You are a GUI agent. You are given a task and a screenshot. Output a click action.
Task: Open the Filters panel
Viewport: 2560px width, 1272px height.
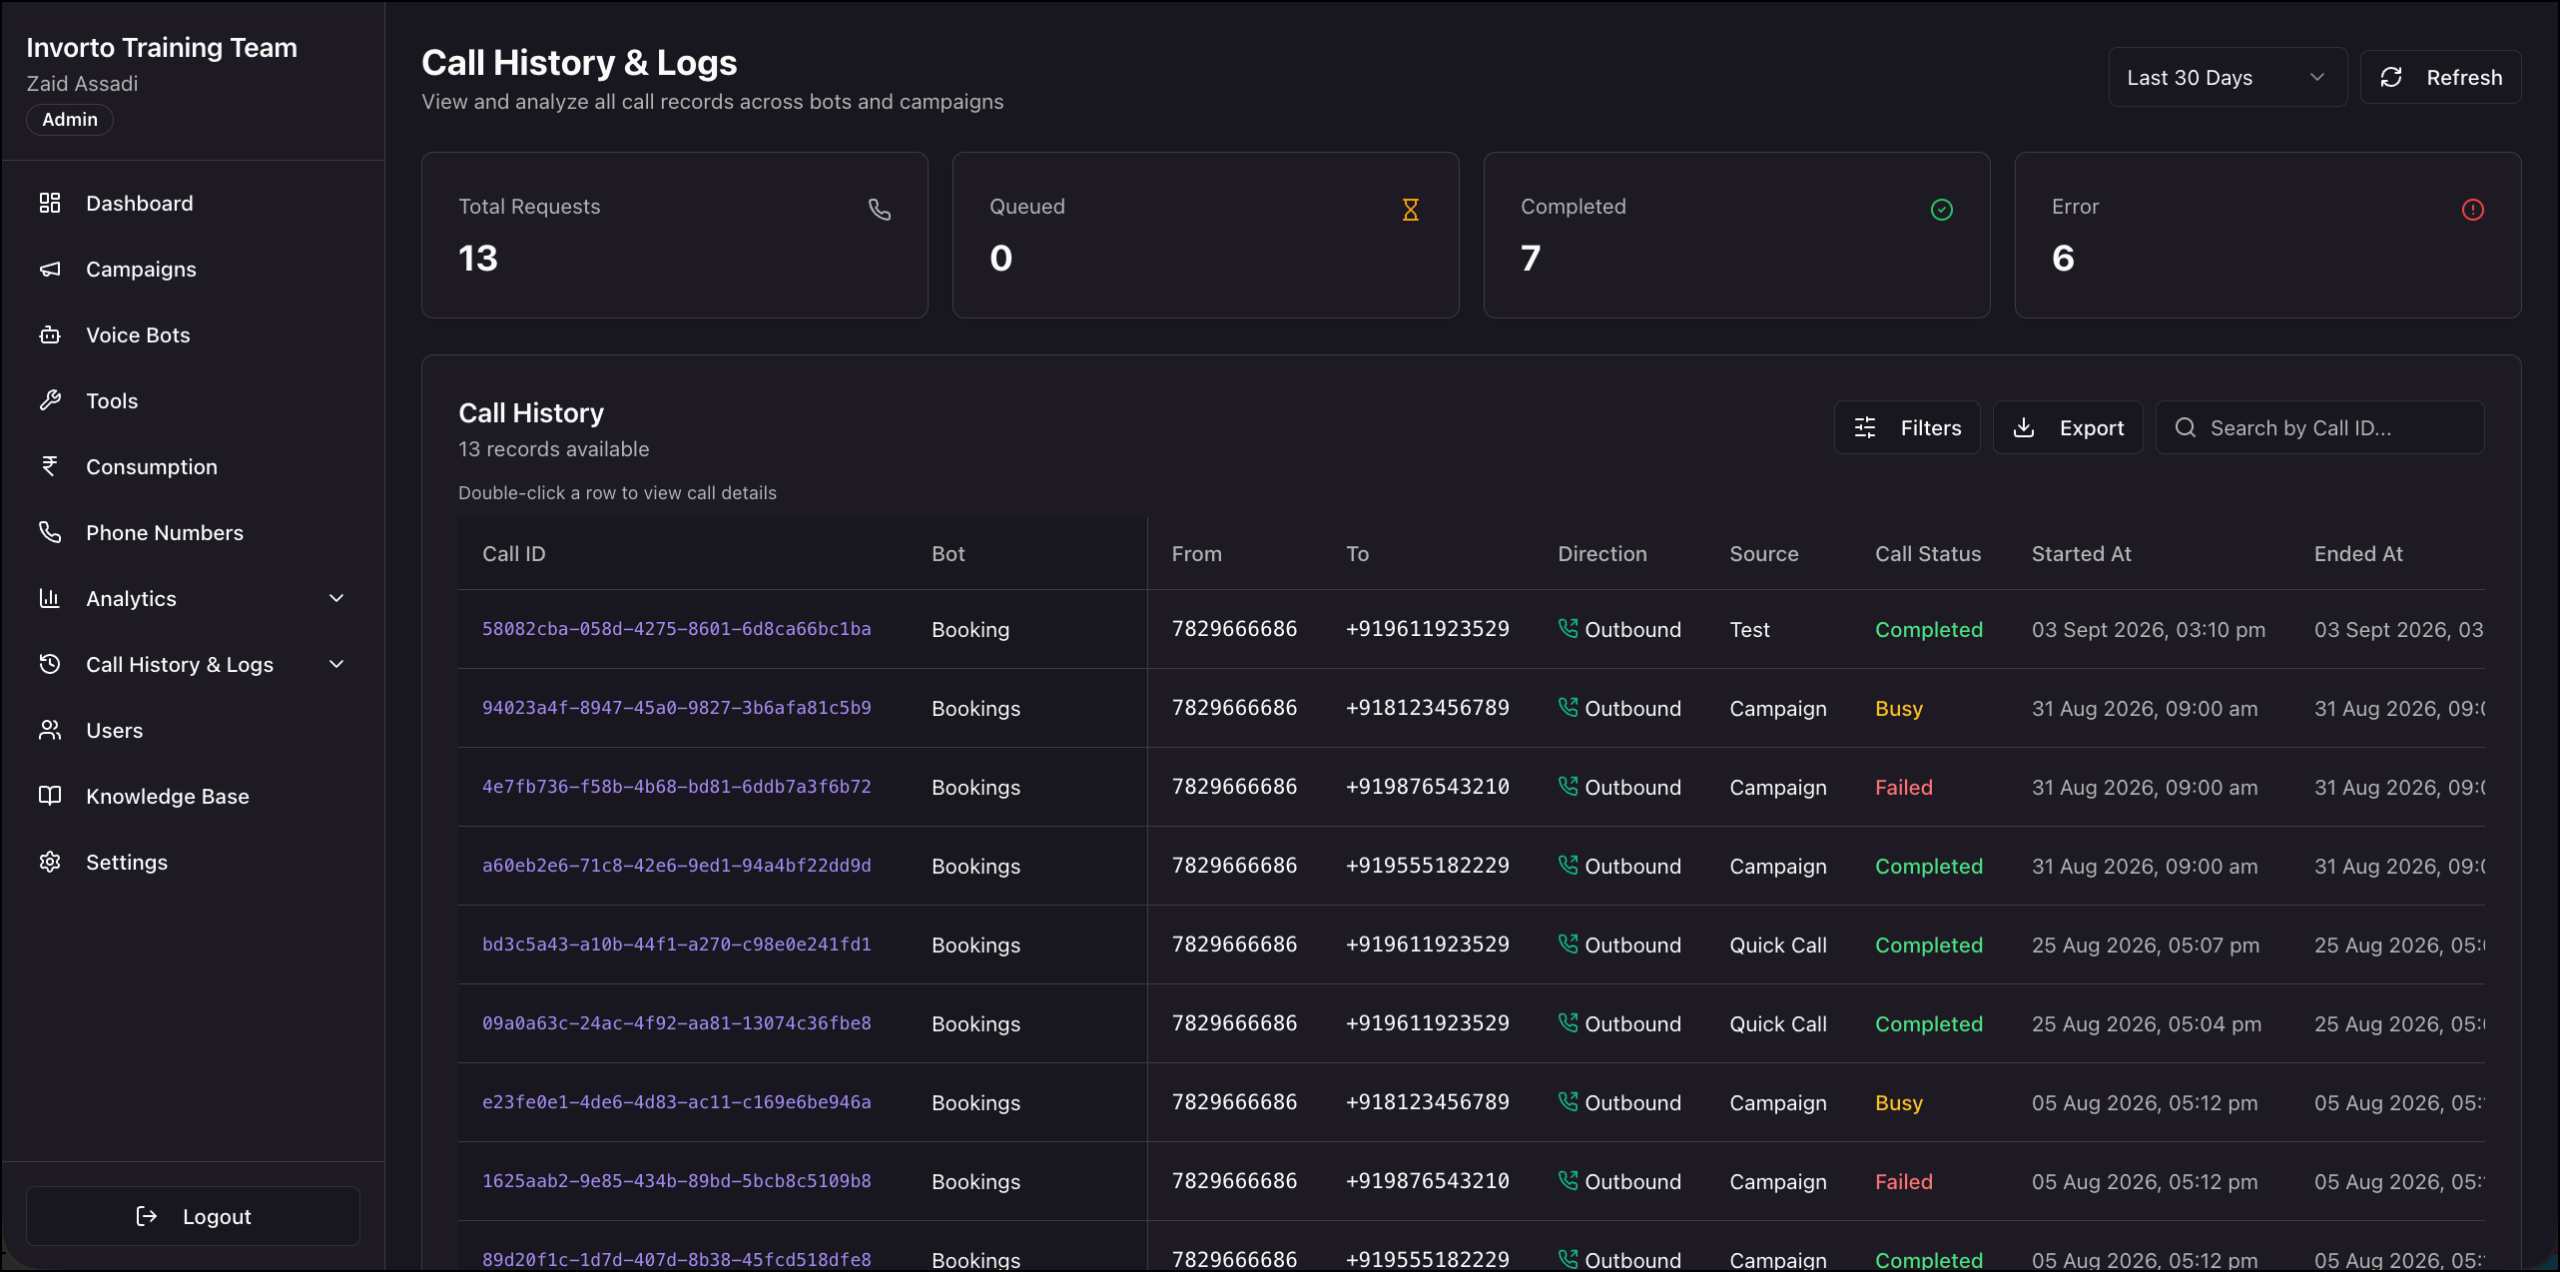pos(1907,428)
